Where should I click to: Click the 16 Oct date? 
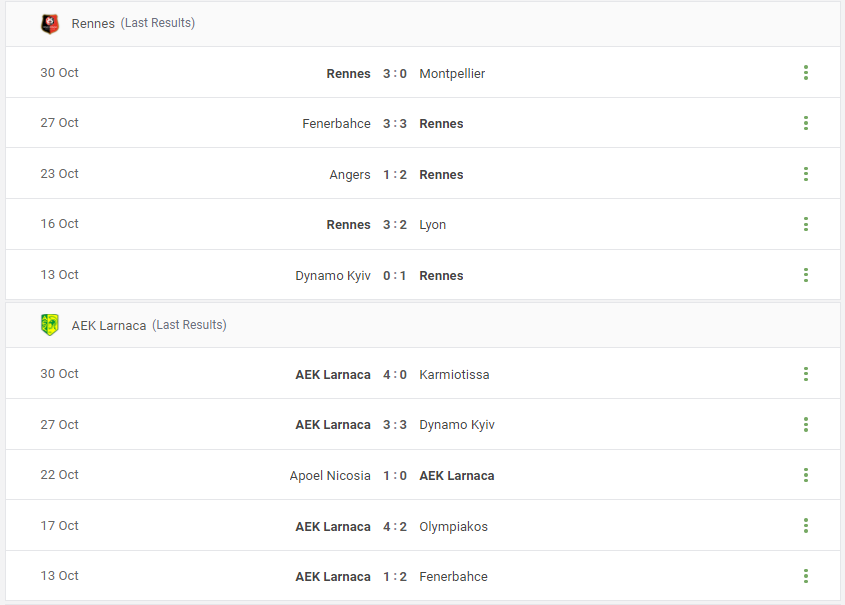point(59,224)
